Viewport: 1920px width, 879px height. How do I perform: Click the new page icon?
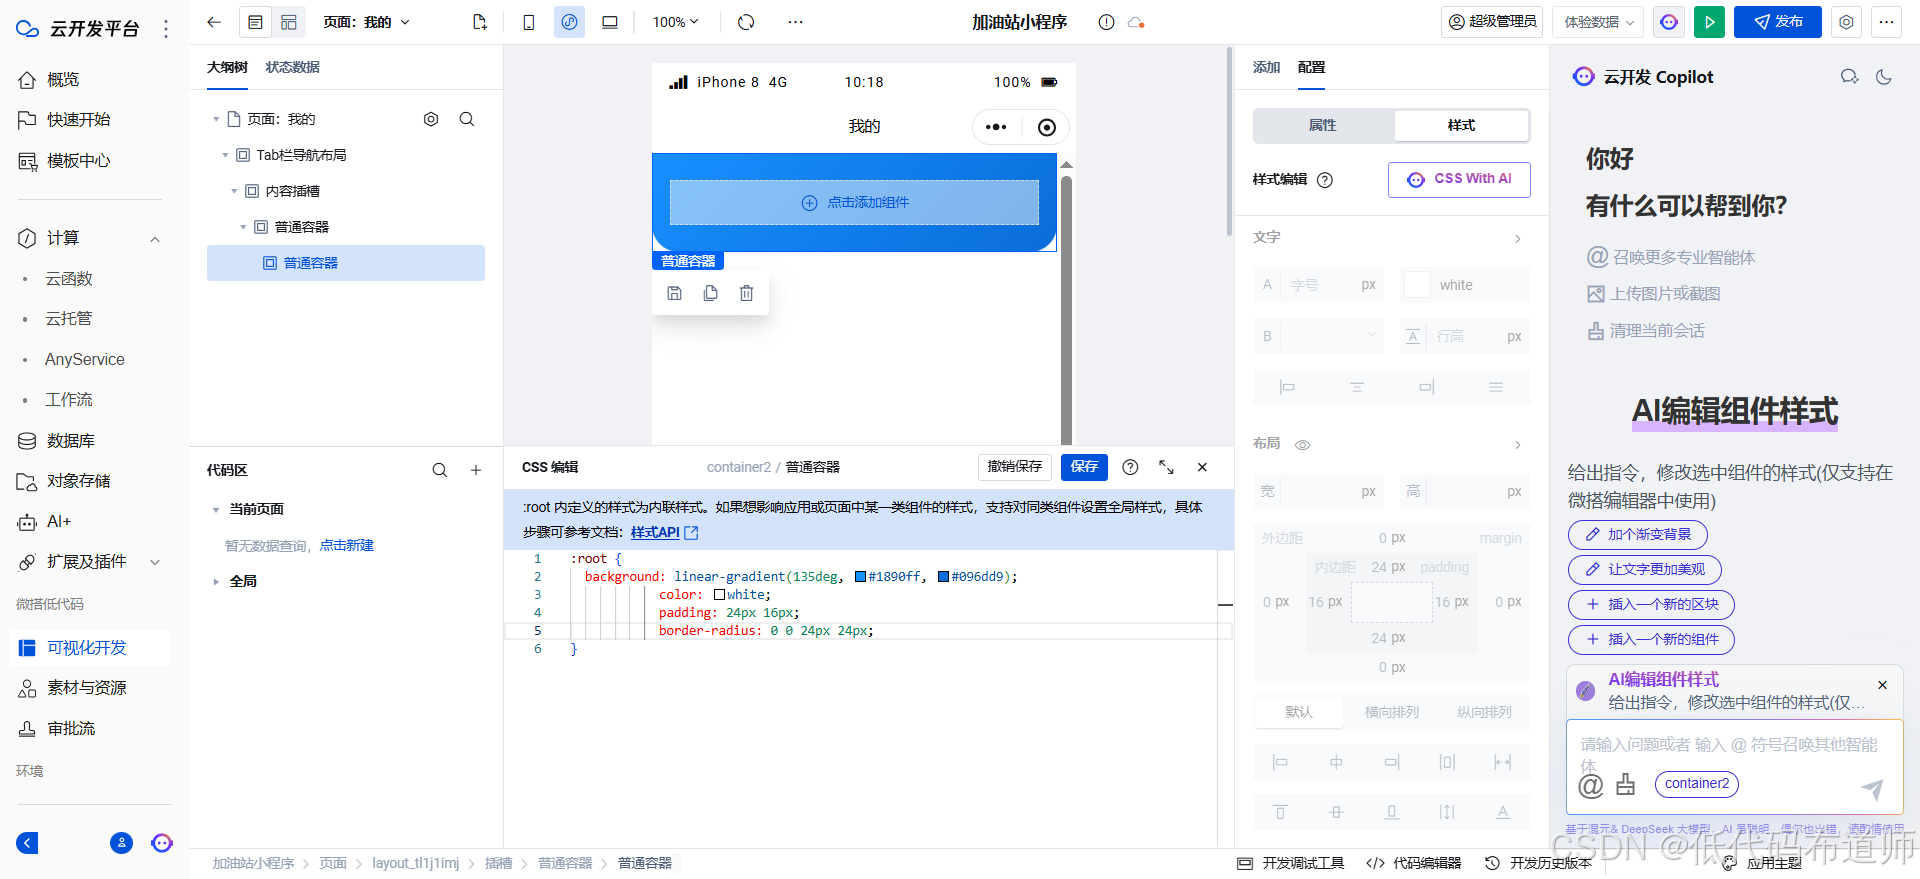click(x=480, y=22)
